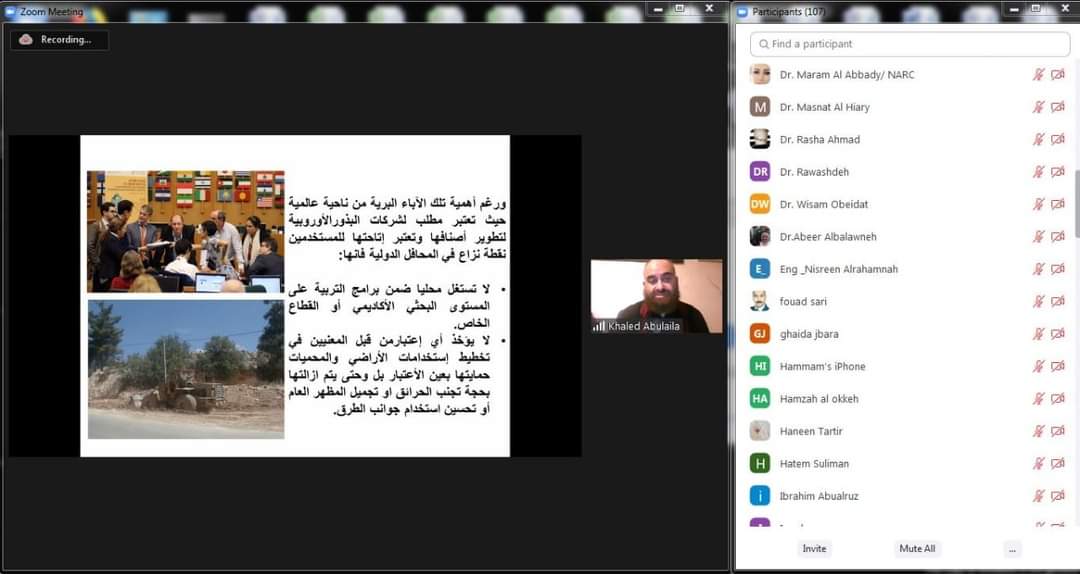Select participant Eng _Nisreen Alrahamnah in list
This screenshot has height=574, width=1080.
(838, 269)
